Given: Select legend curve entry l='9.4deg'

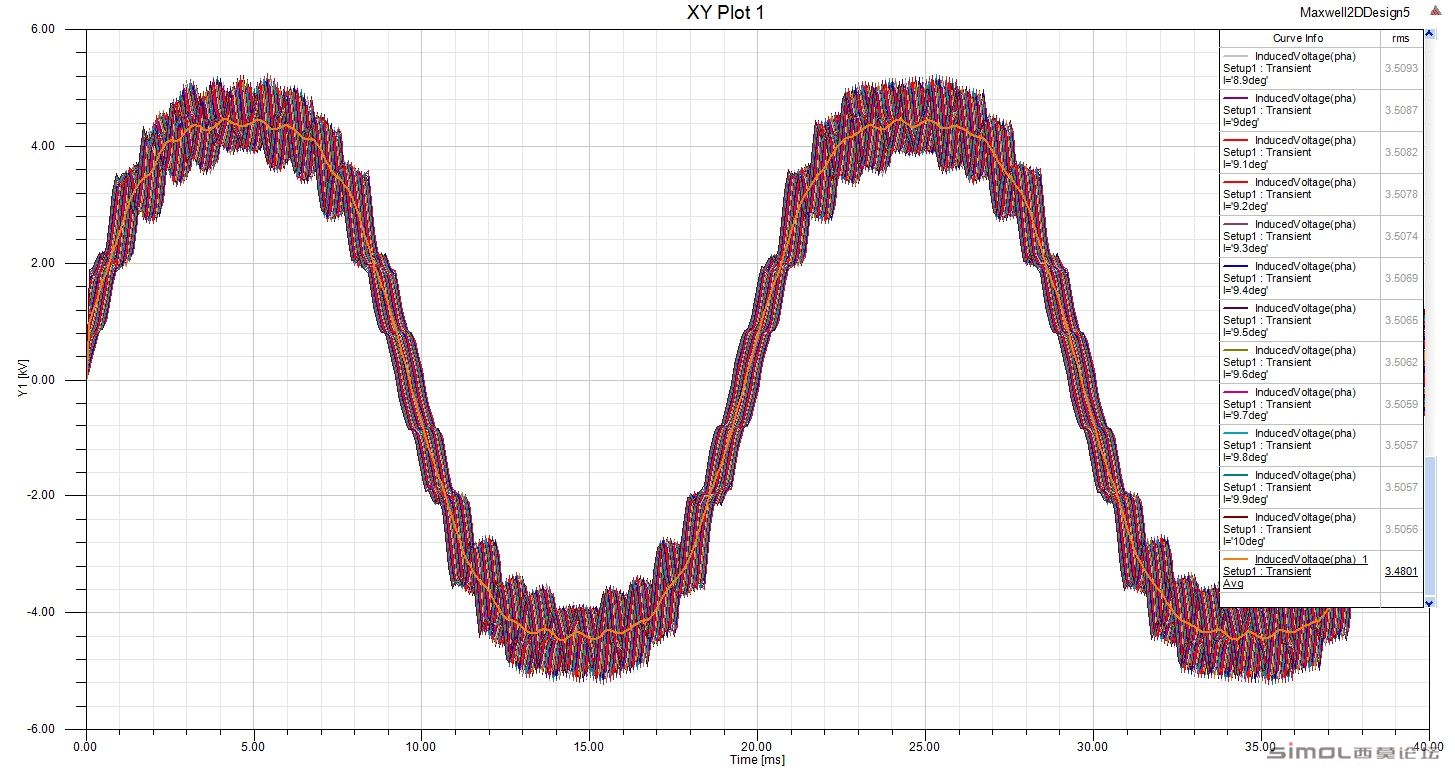Looking at the screenshot, I should point(1299,278).
